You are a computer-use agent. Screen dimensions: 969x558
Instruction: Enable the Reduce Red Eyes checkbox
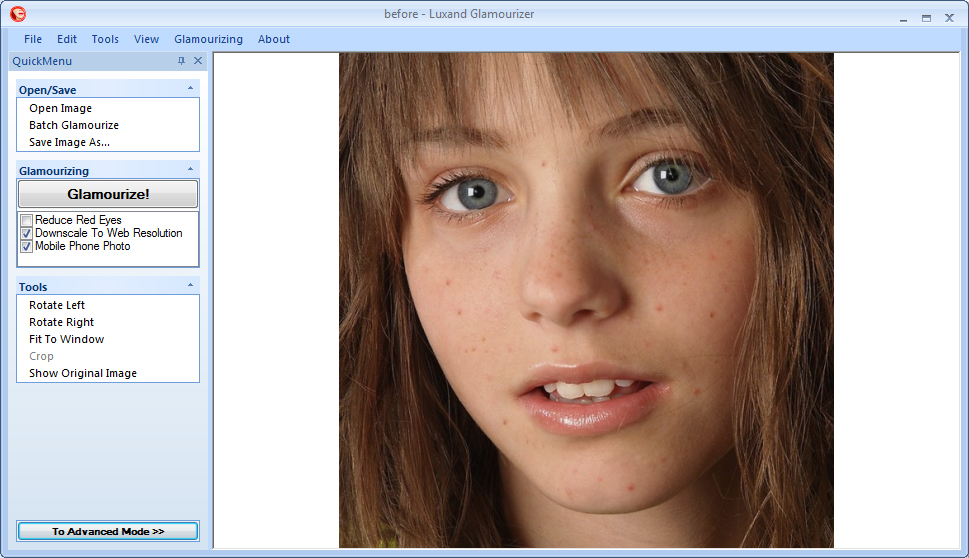pos(27,220)
